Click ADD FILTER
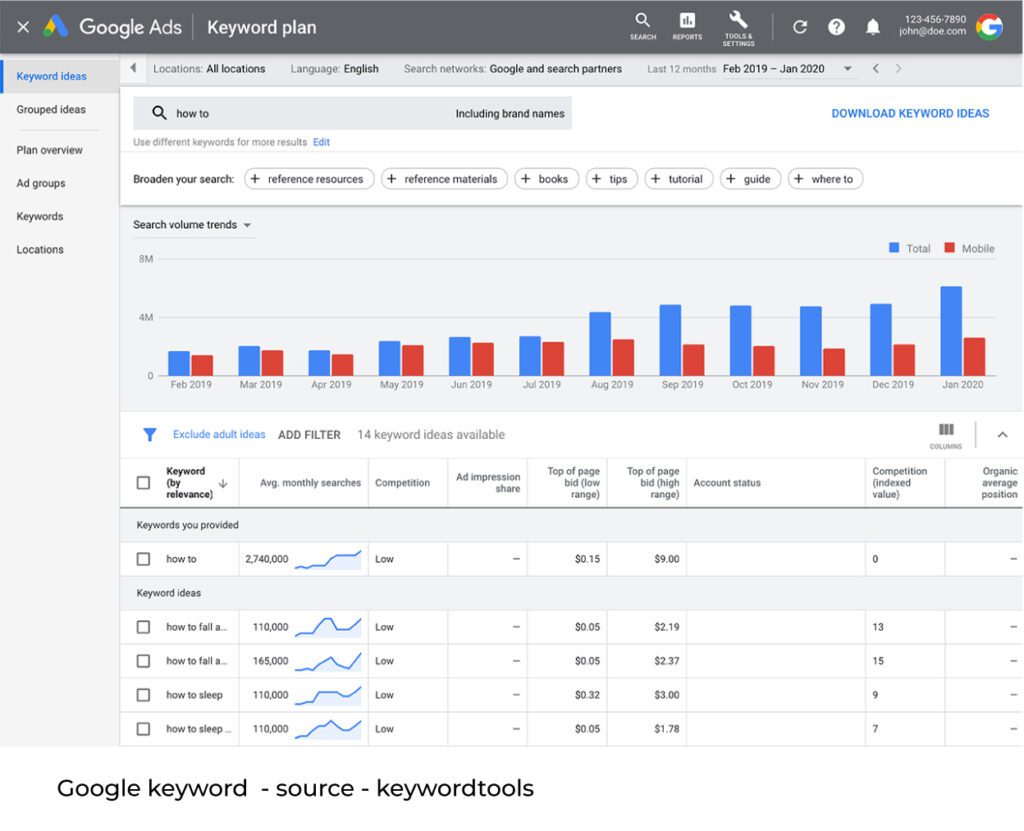This screenshot has width=1024, height=831. (310, 435)
